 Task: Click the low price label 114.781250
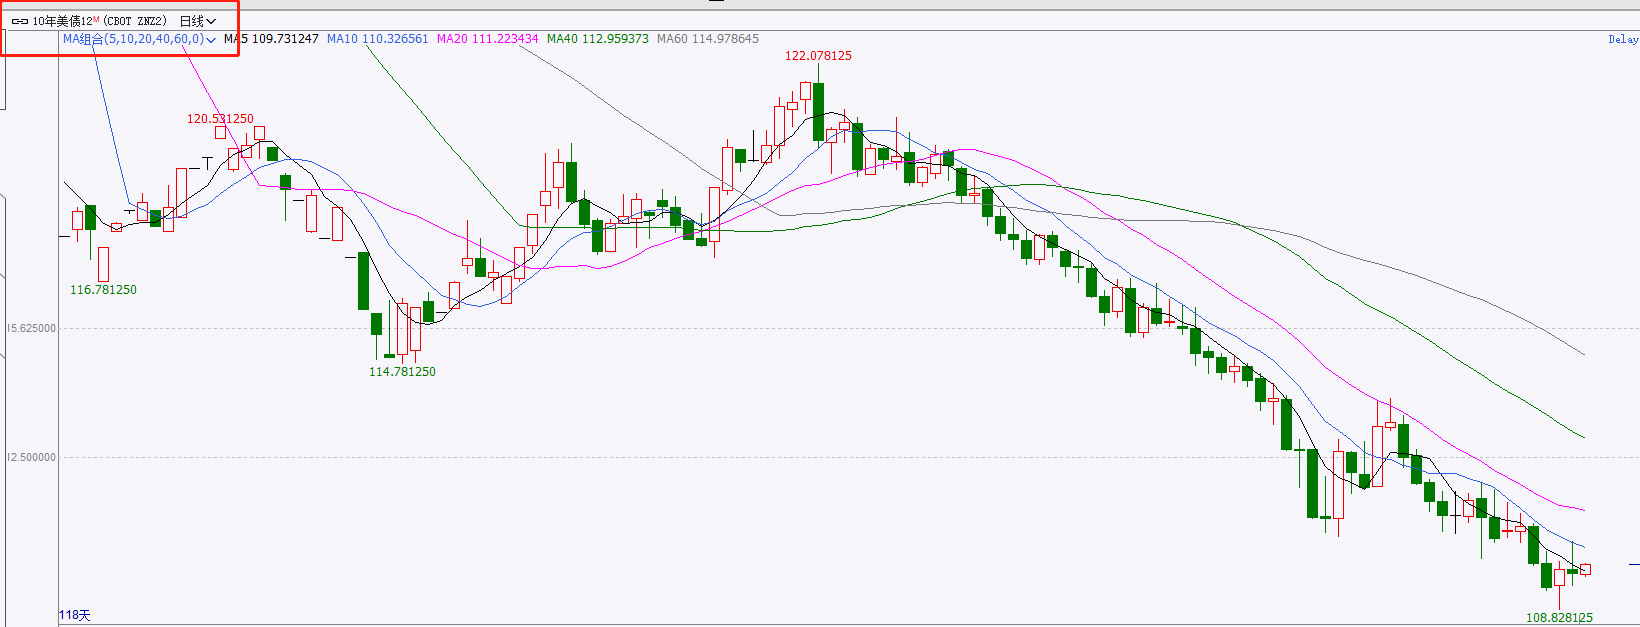402,372
